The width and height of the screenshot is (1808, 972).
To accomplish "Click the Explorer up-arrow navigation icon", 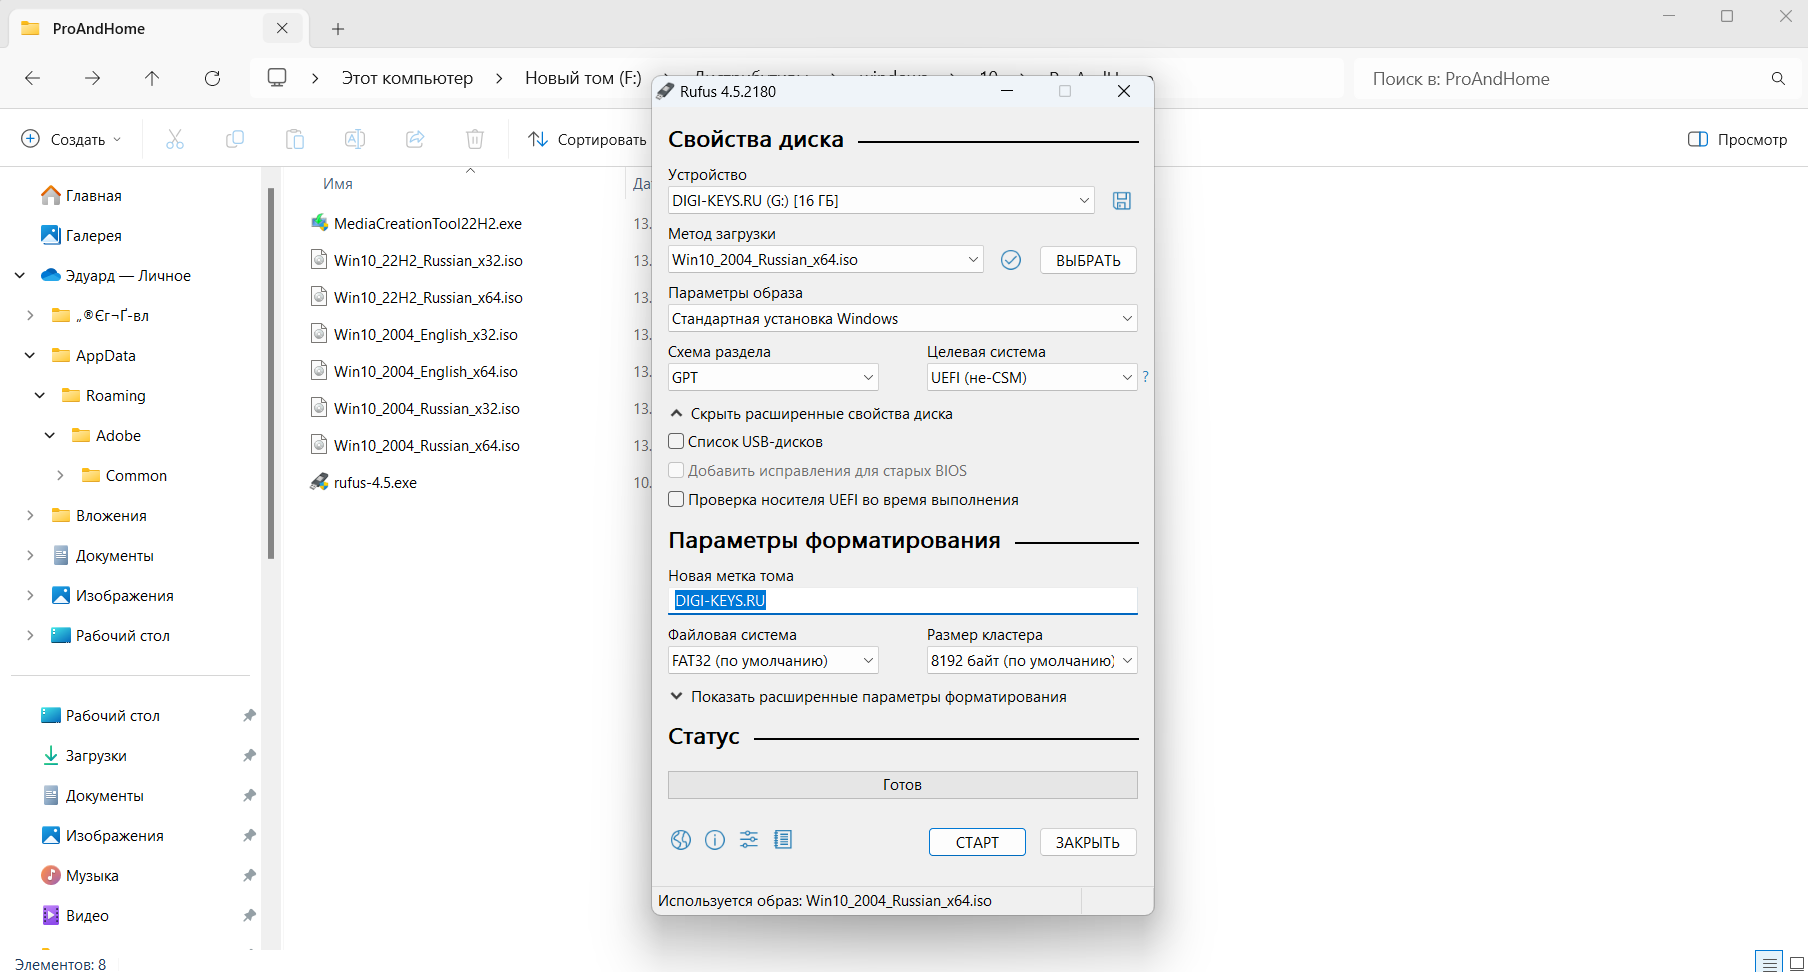I will [152, 78].
